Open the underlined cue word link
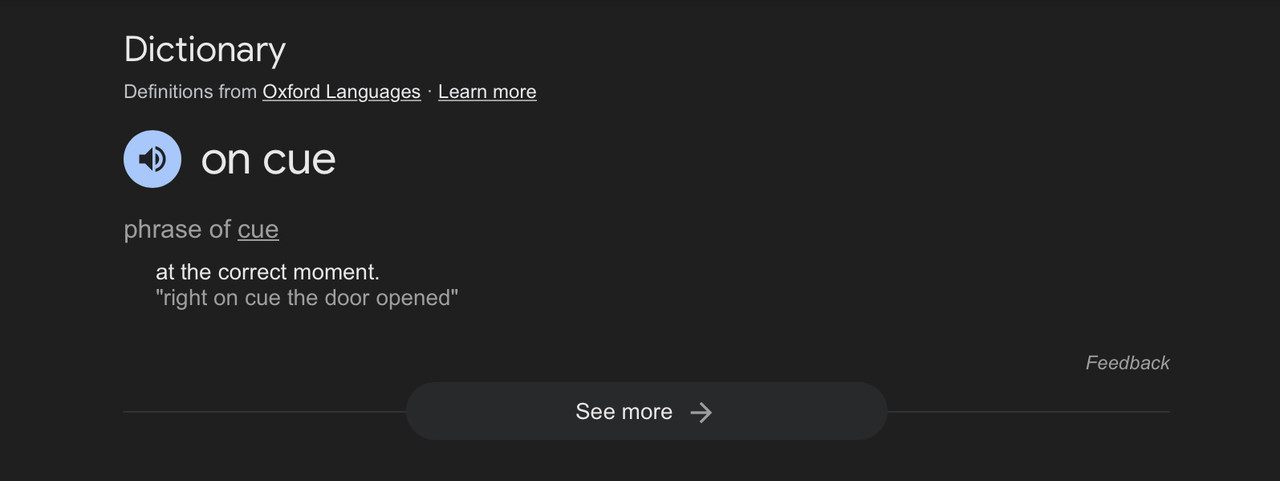The height and width of the screenshot is (481, 1280). click(258, 229)
